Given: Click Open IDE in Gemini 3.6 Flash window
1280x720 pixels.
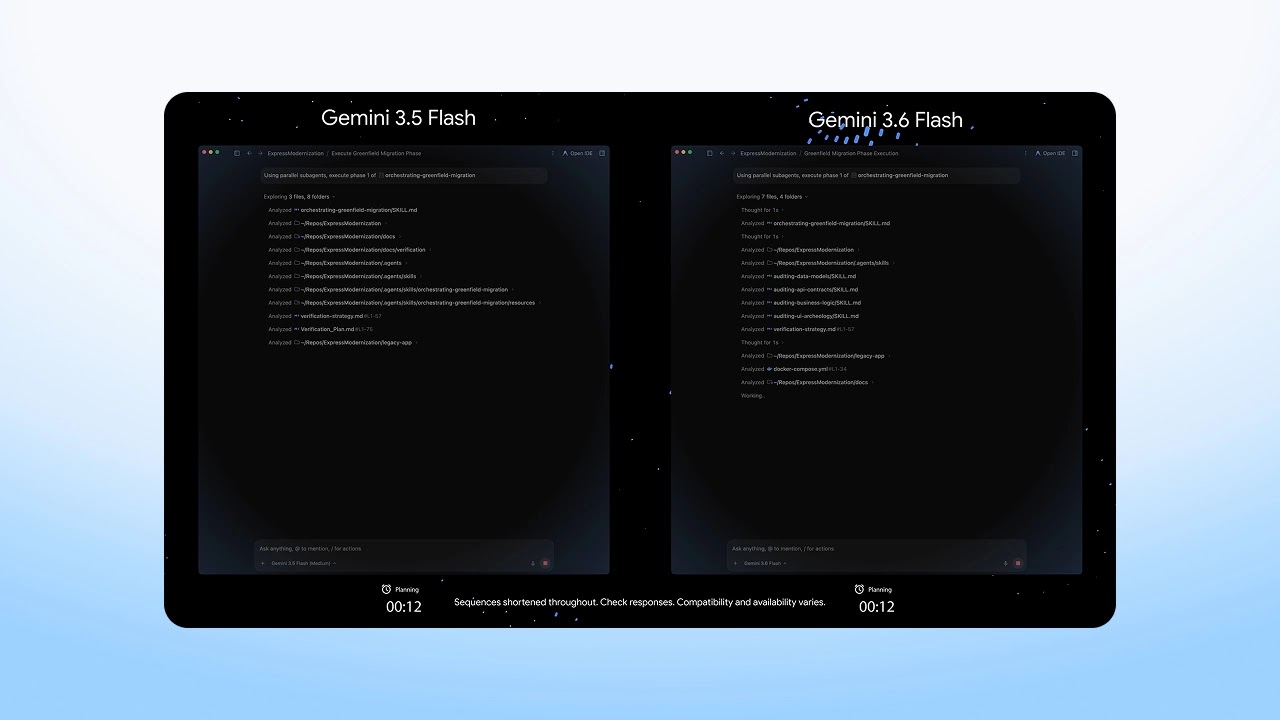Looking at the screenshot, I should coord(1050,153).
